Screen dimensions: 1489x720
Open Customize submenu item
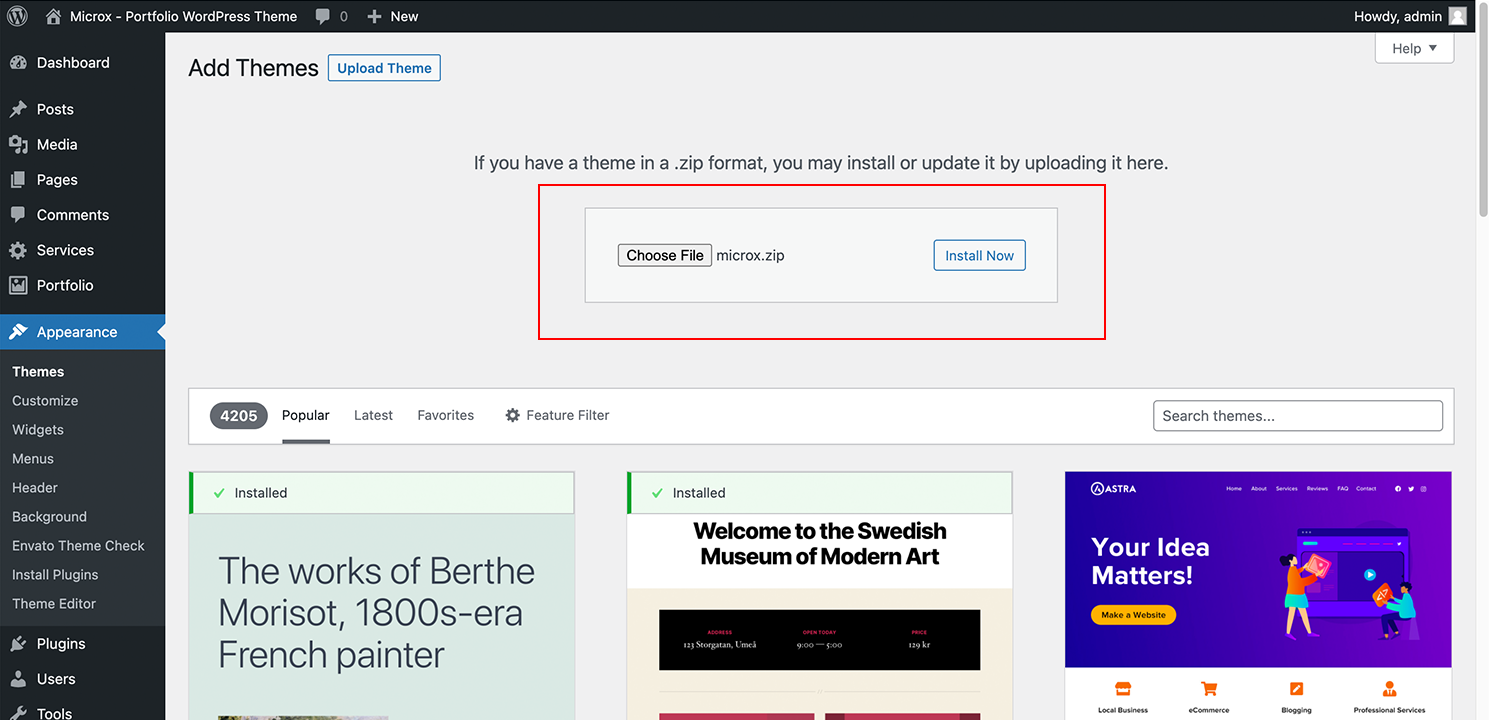click(x=45, y=400)
